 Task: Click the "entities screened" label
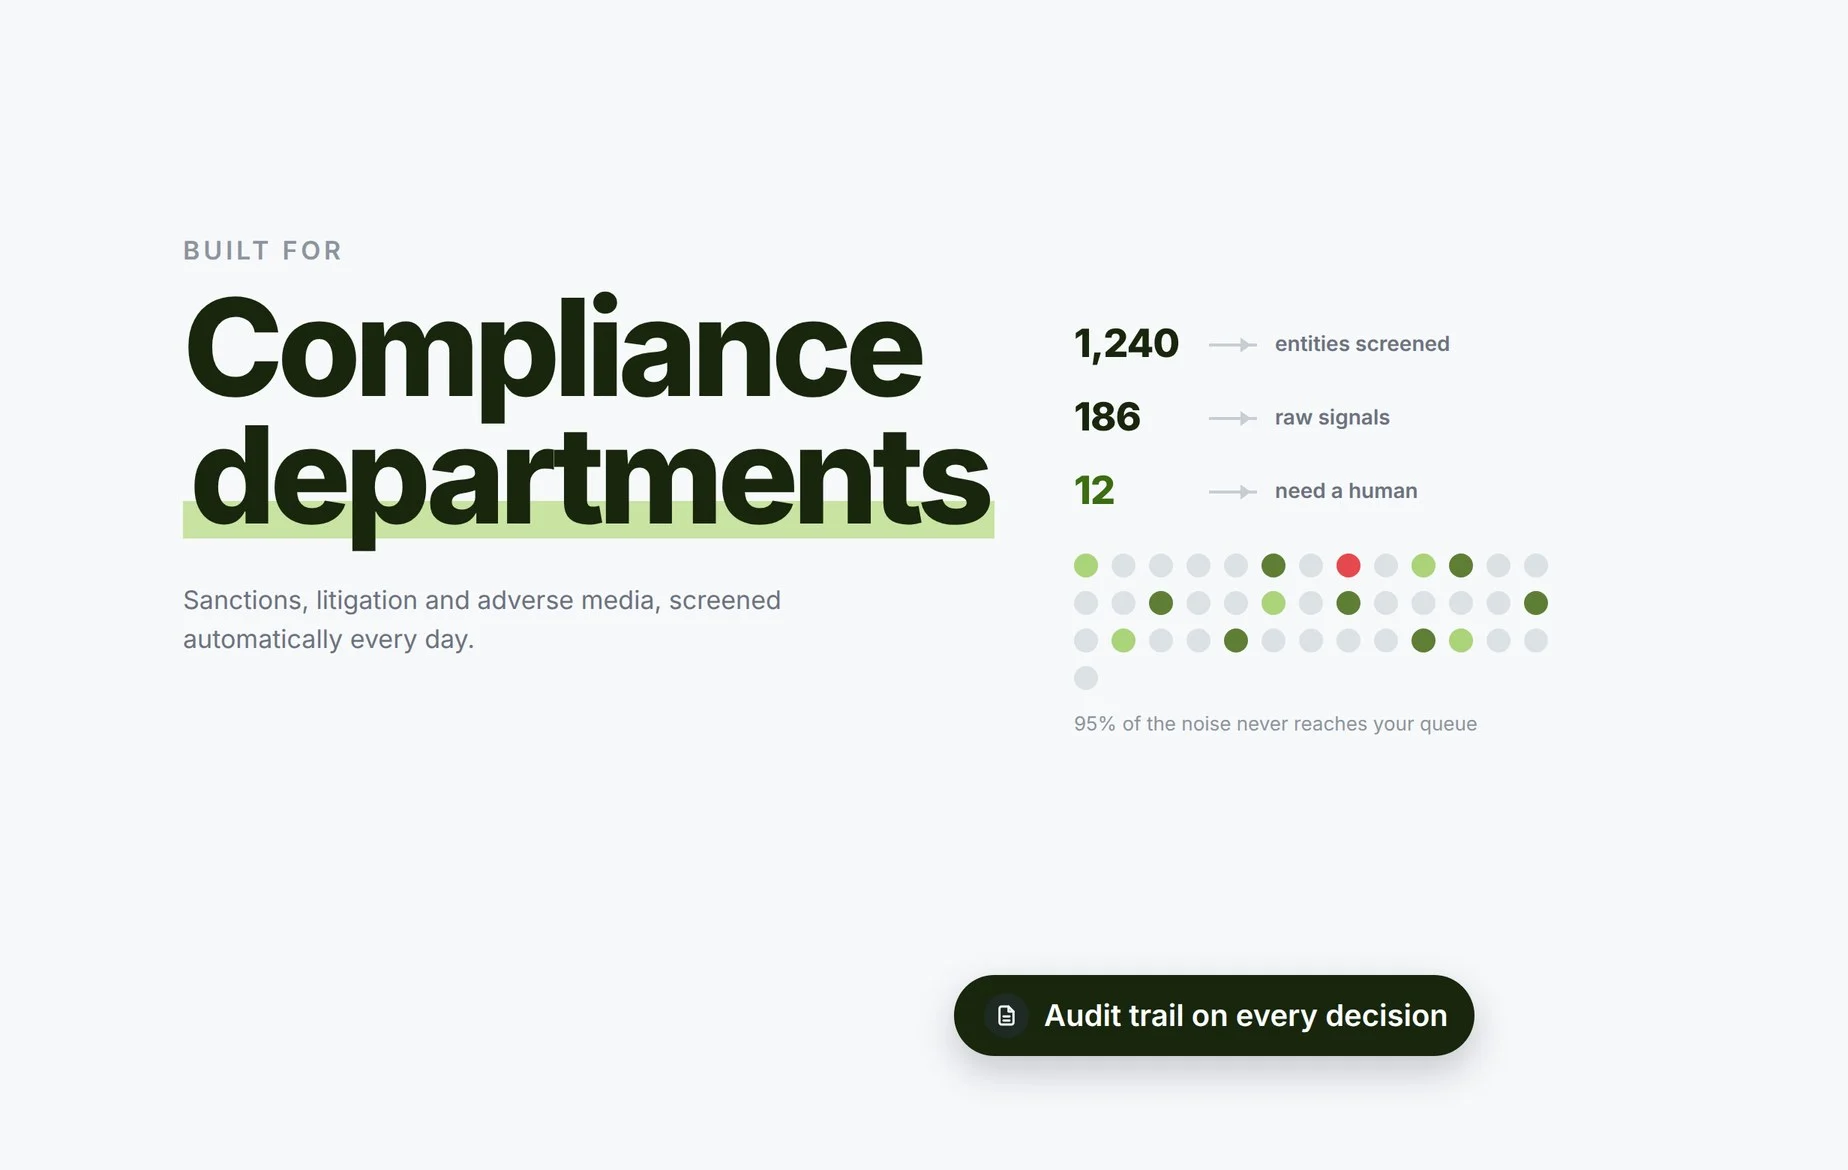pyautogui.click(x=1362, y=344)
